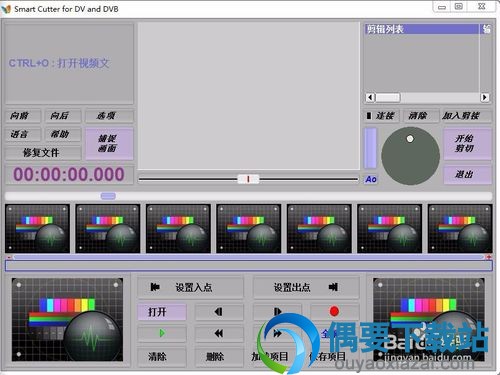This screenshot has width=500, height=375.
Task: Click 清除 button next to 连接
Action: tap(421, 116)
